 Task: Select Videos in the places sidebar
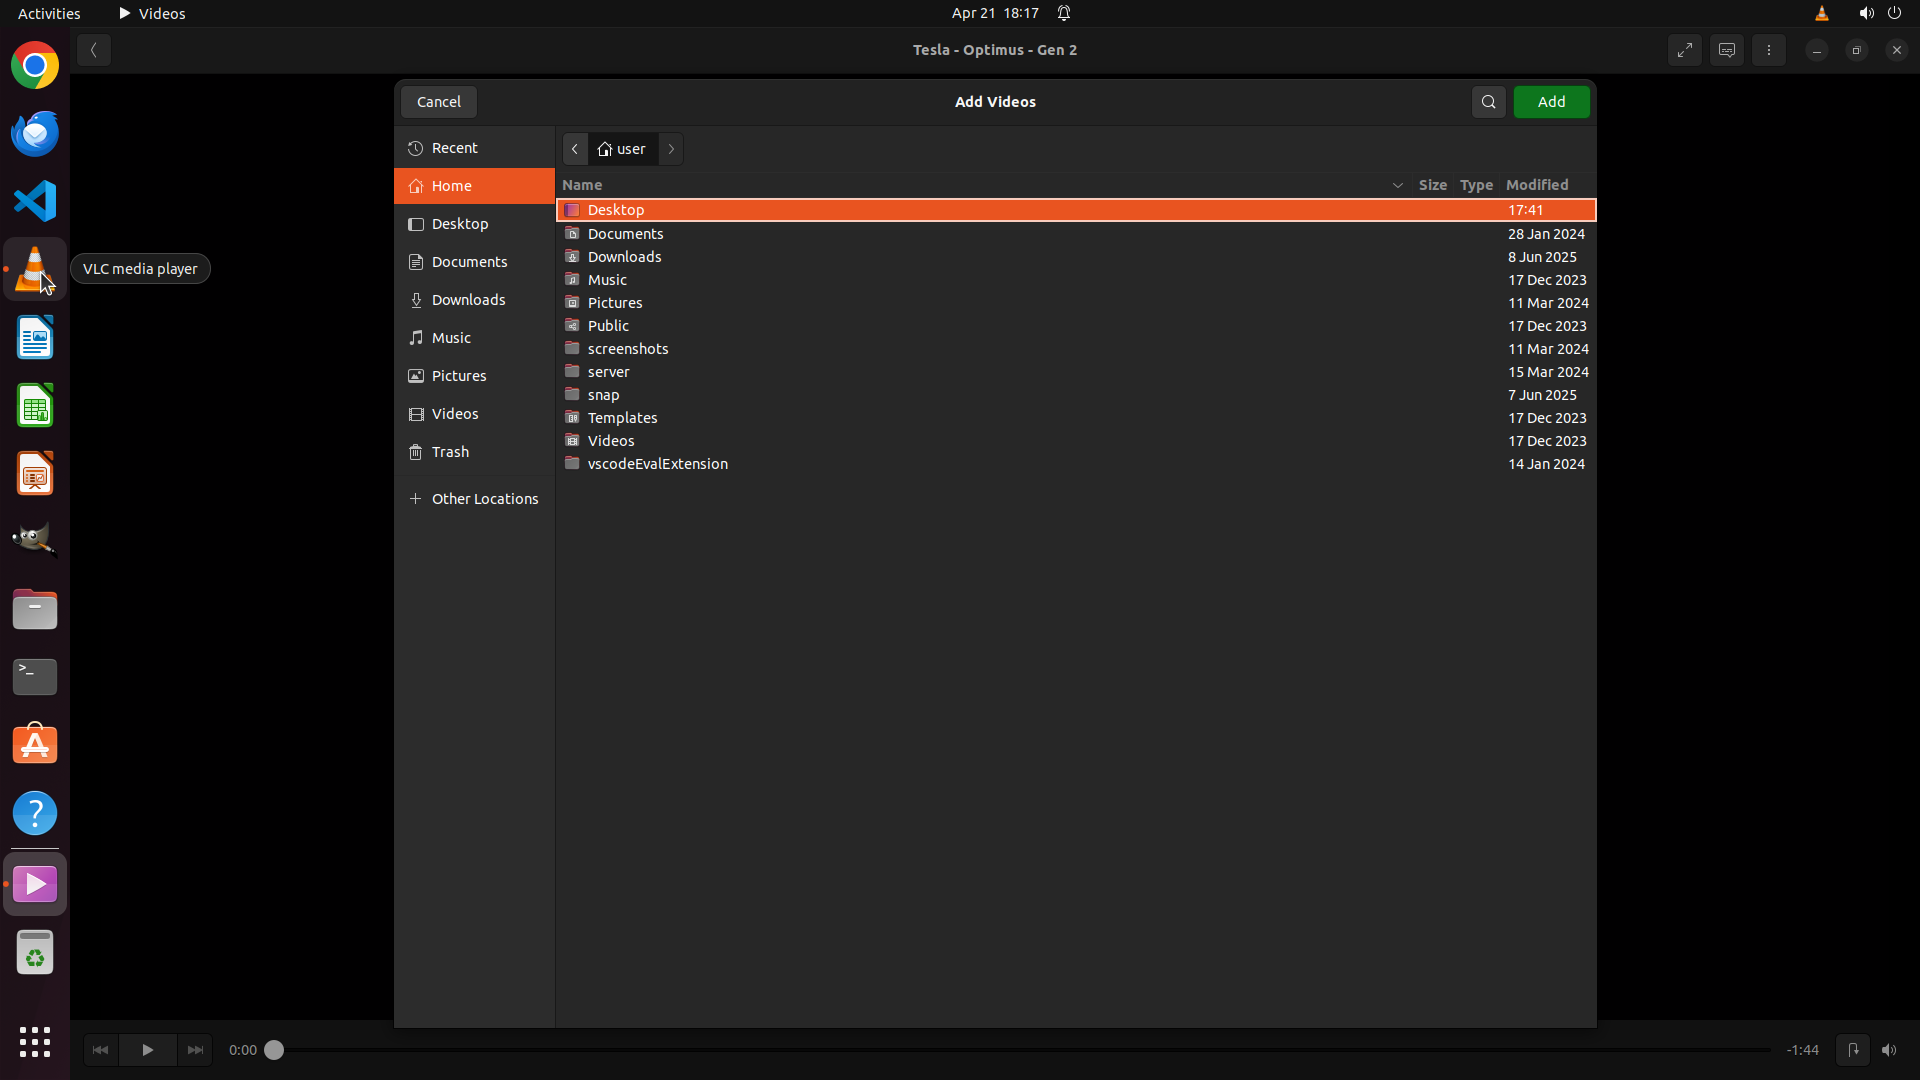455,414
